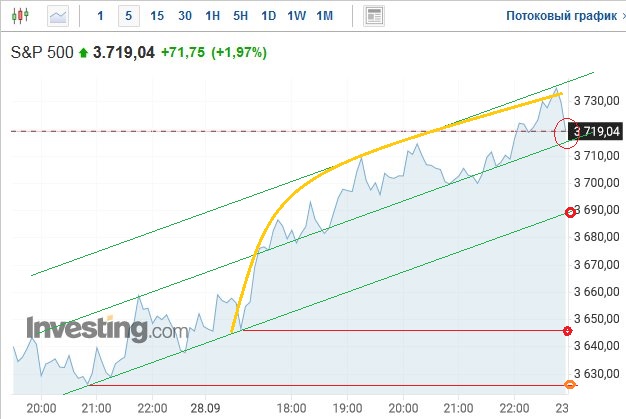Switch to the 30 minute timeframe
The height and width of the screenshot is (419, 626).
coord(185,16)
